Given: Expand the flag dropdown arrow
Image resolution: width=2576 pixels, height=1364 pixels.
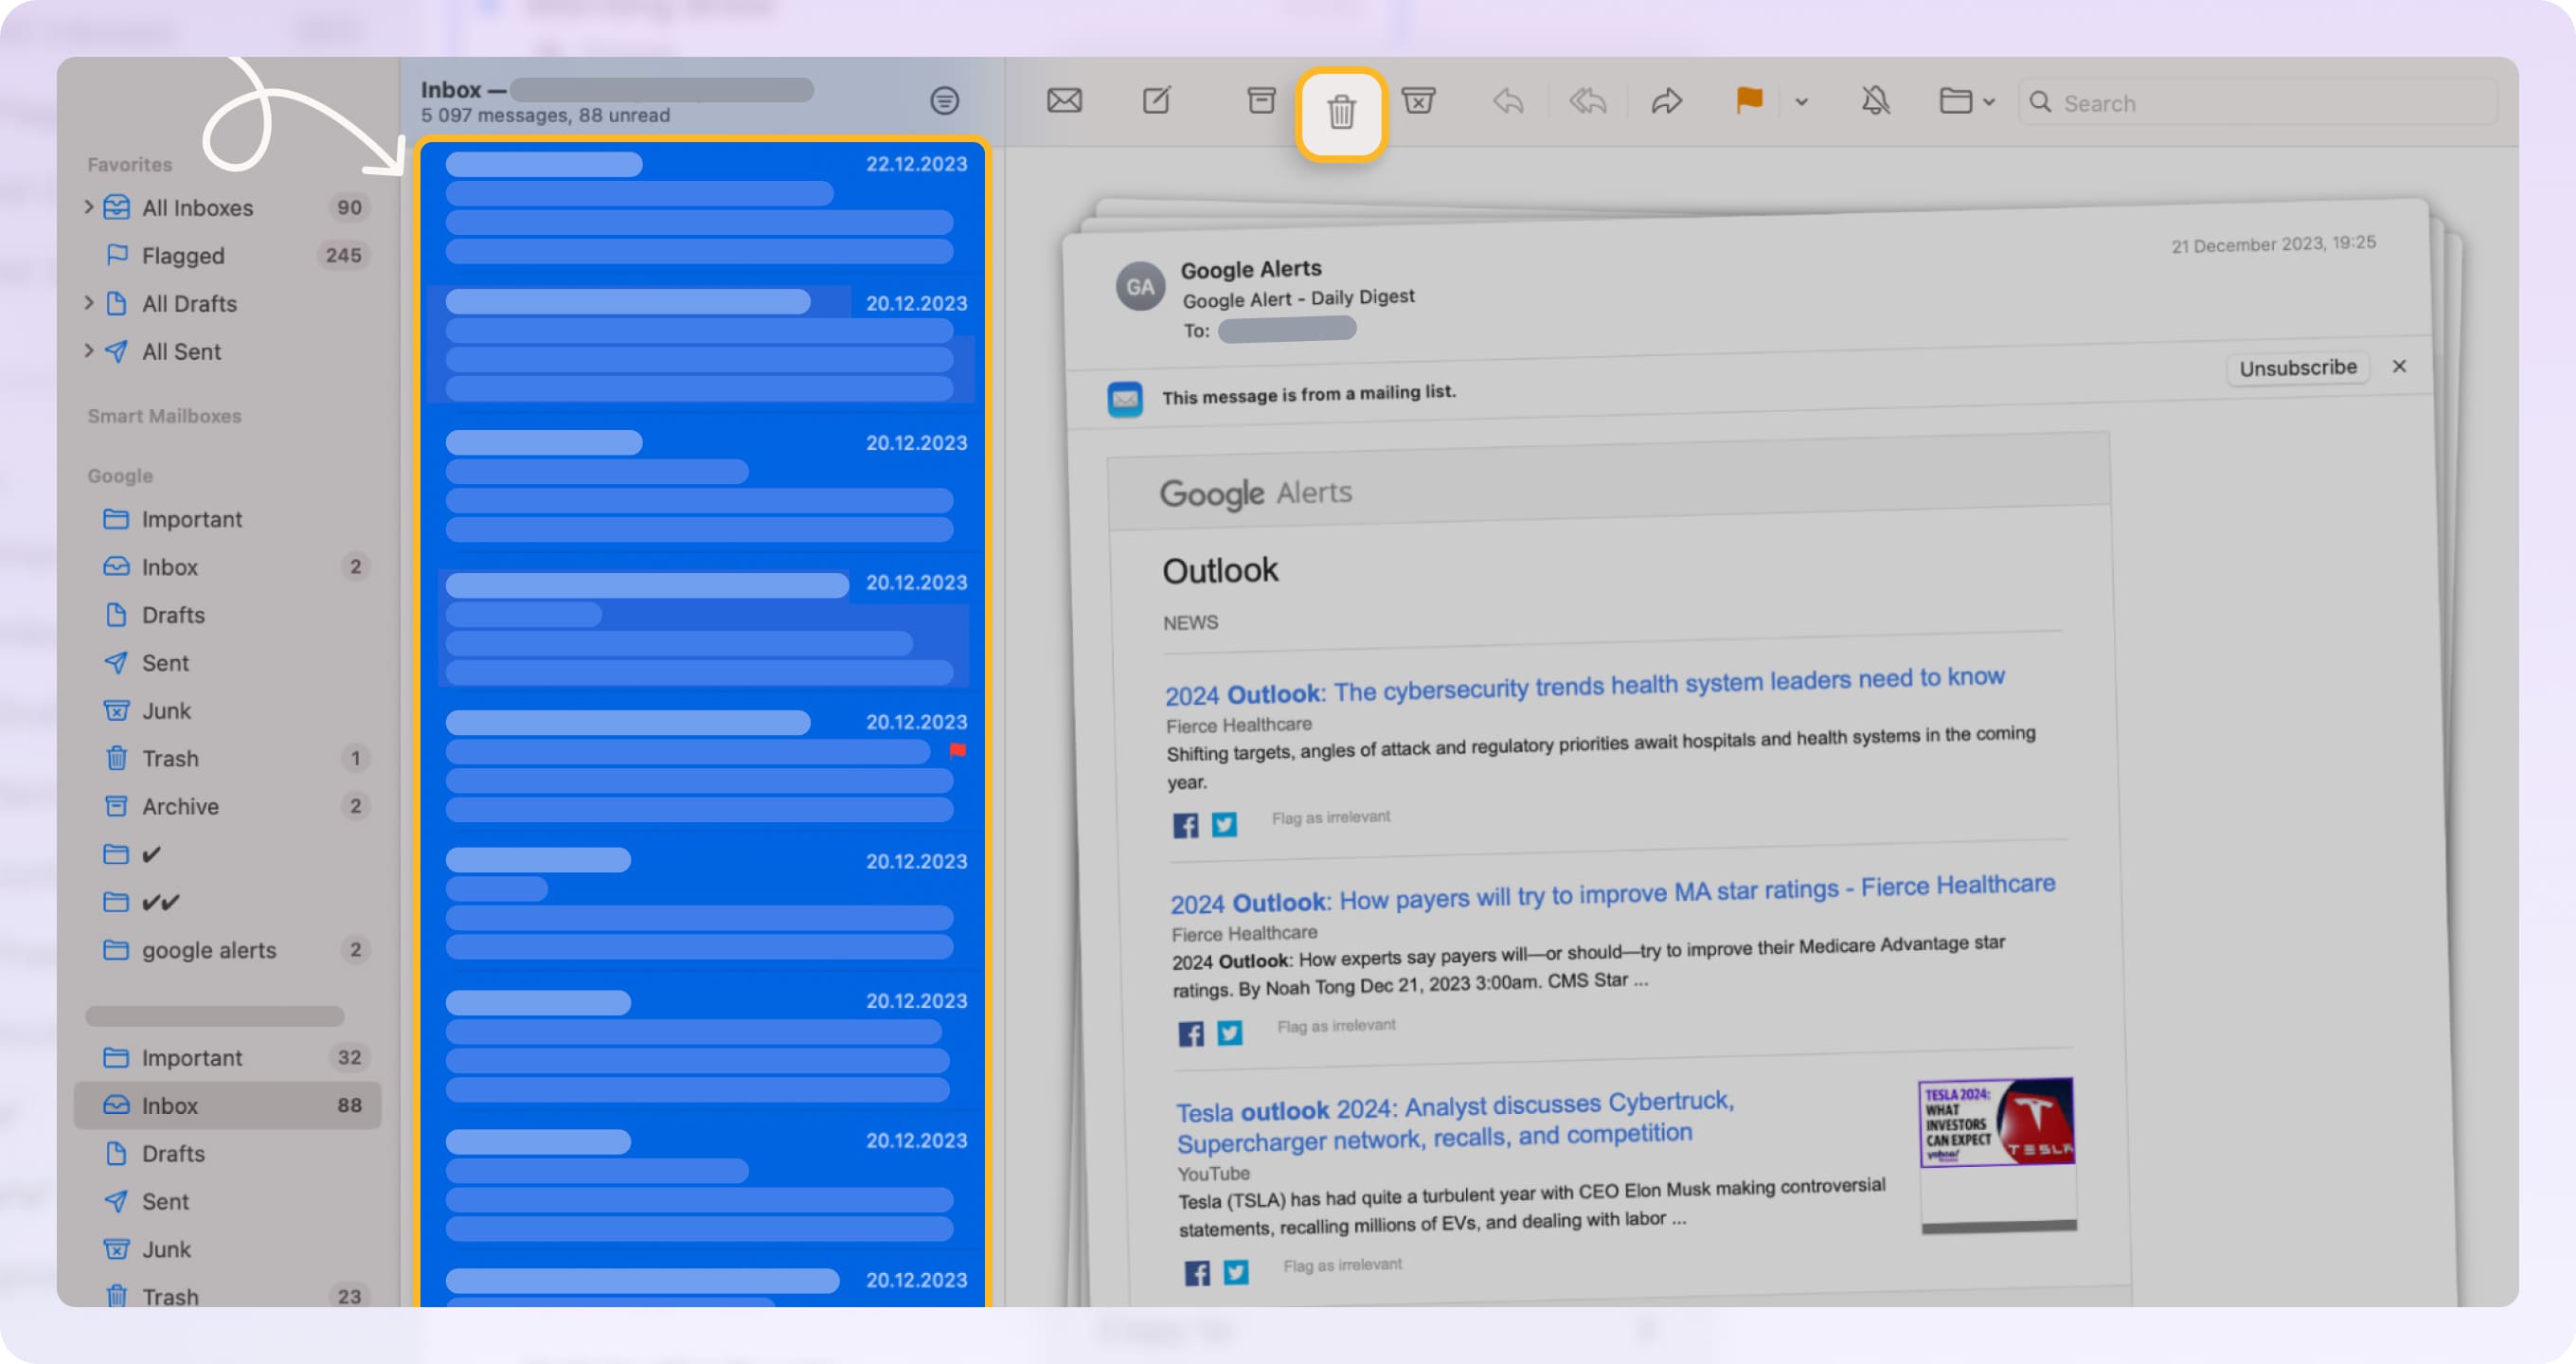Looking at the screenshot, I should (x=1800, y=102).
